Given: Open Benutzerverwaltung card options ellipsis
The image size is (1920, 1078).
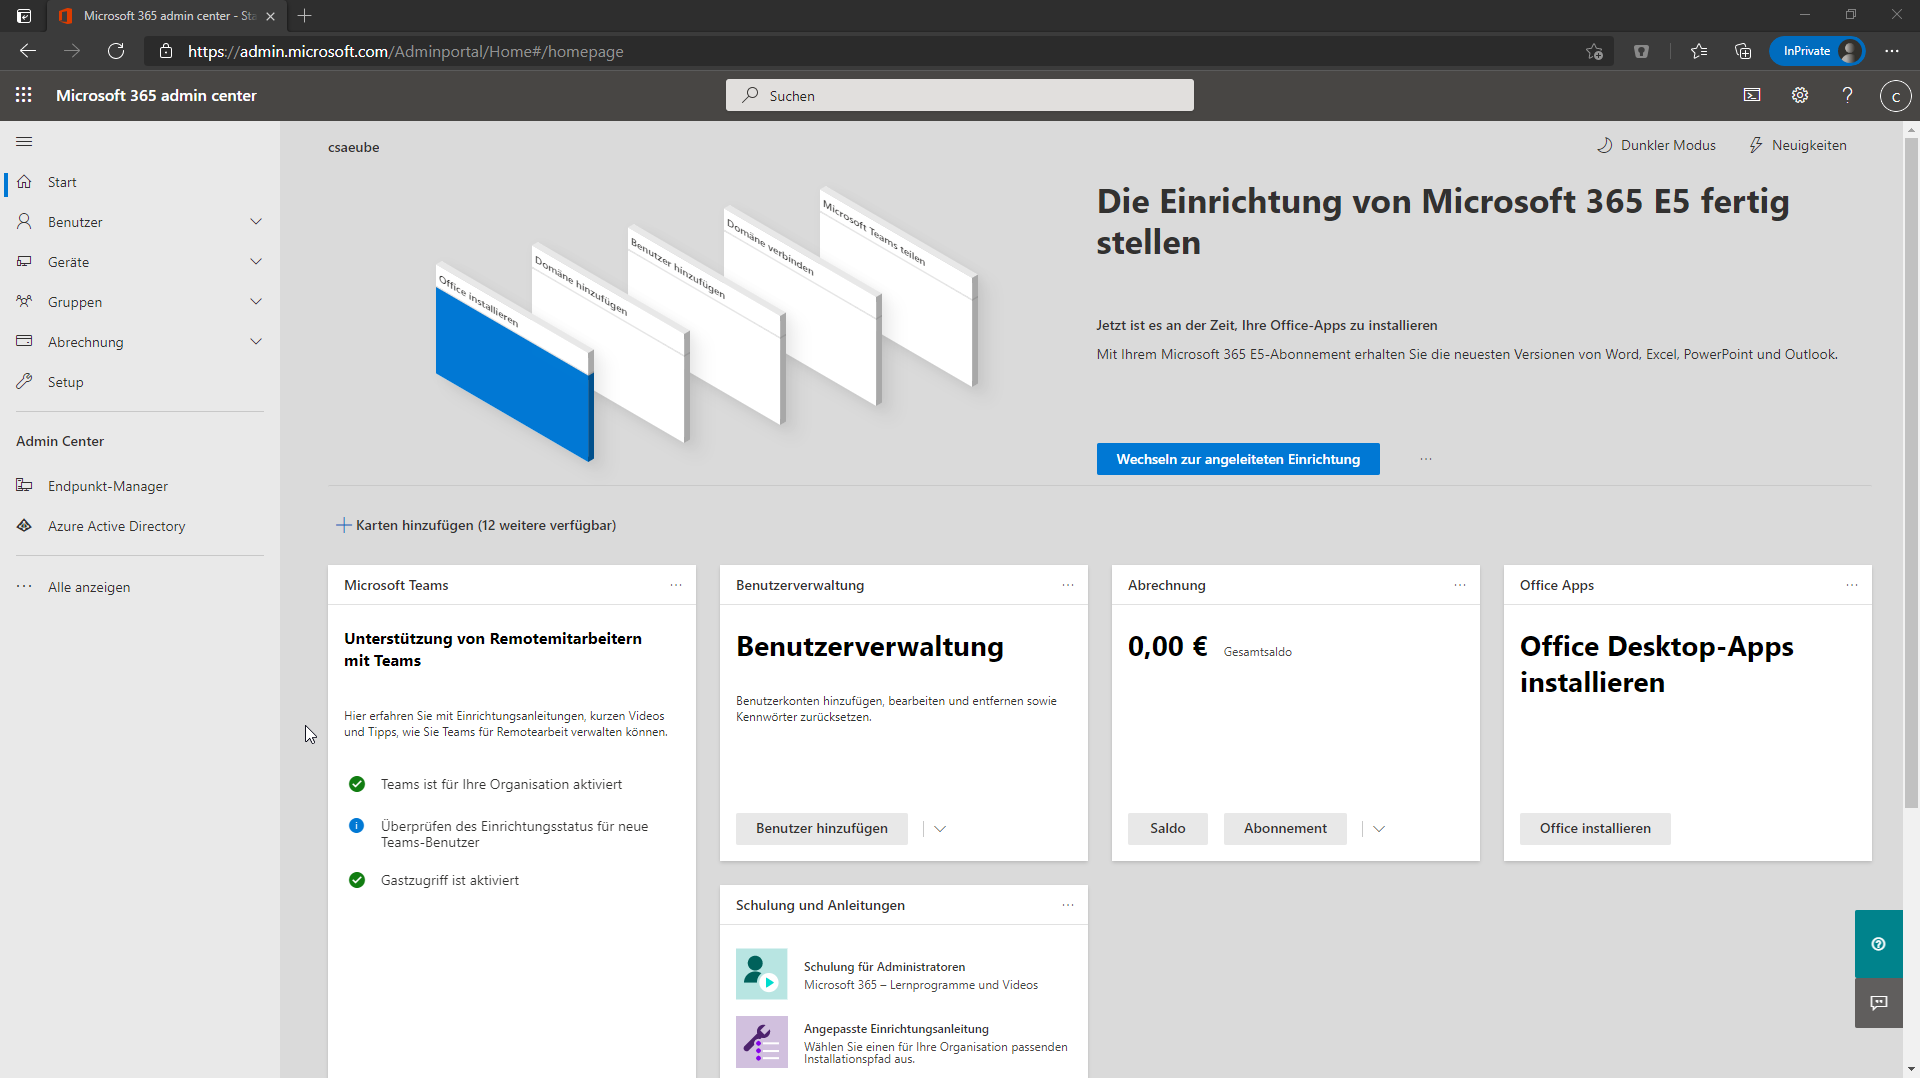Looking at the screenshot, I should [1068, 585].
